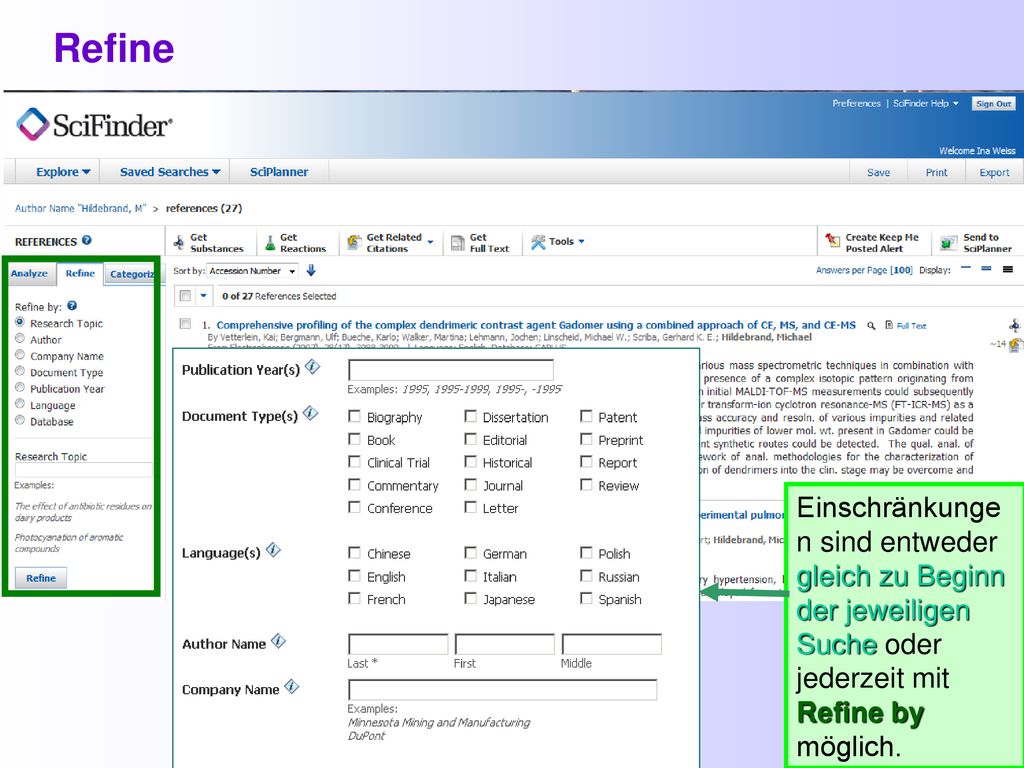Click the Refine by help icon
Screen dimensions: 1024x768
pyautogui.click(x=72, y=306)
